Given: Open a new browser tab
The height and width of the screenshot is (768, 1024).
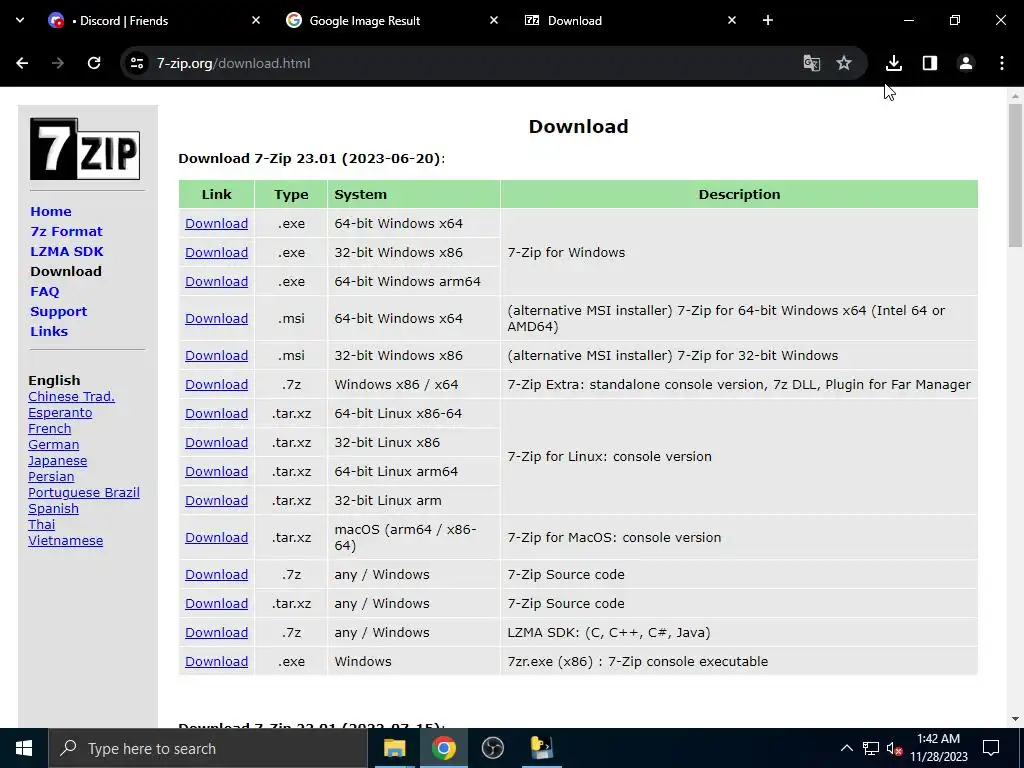Looking at the screenshot, I should pos(767,20).
